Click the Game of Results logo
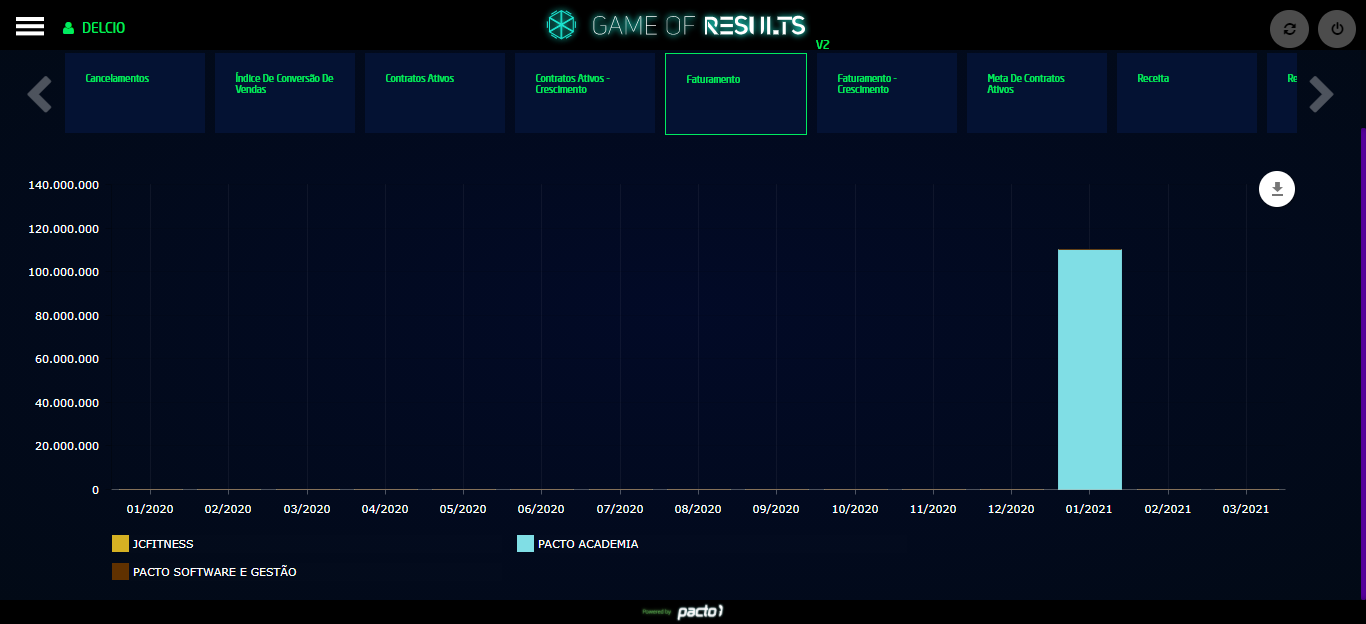The height and width of the screenshot is (624, 1366). [676, 26]
